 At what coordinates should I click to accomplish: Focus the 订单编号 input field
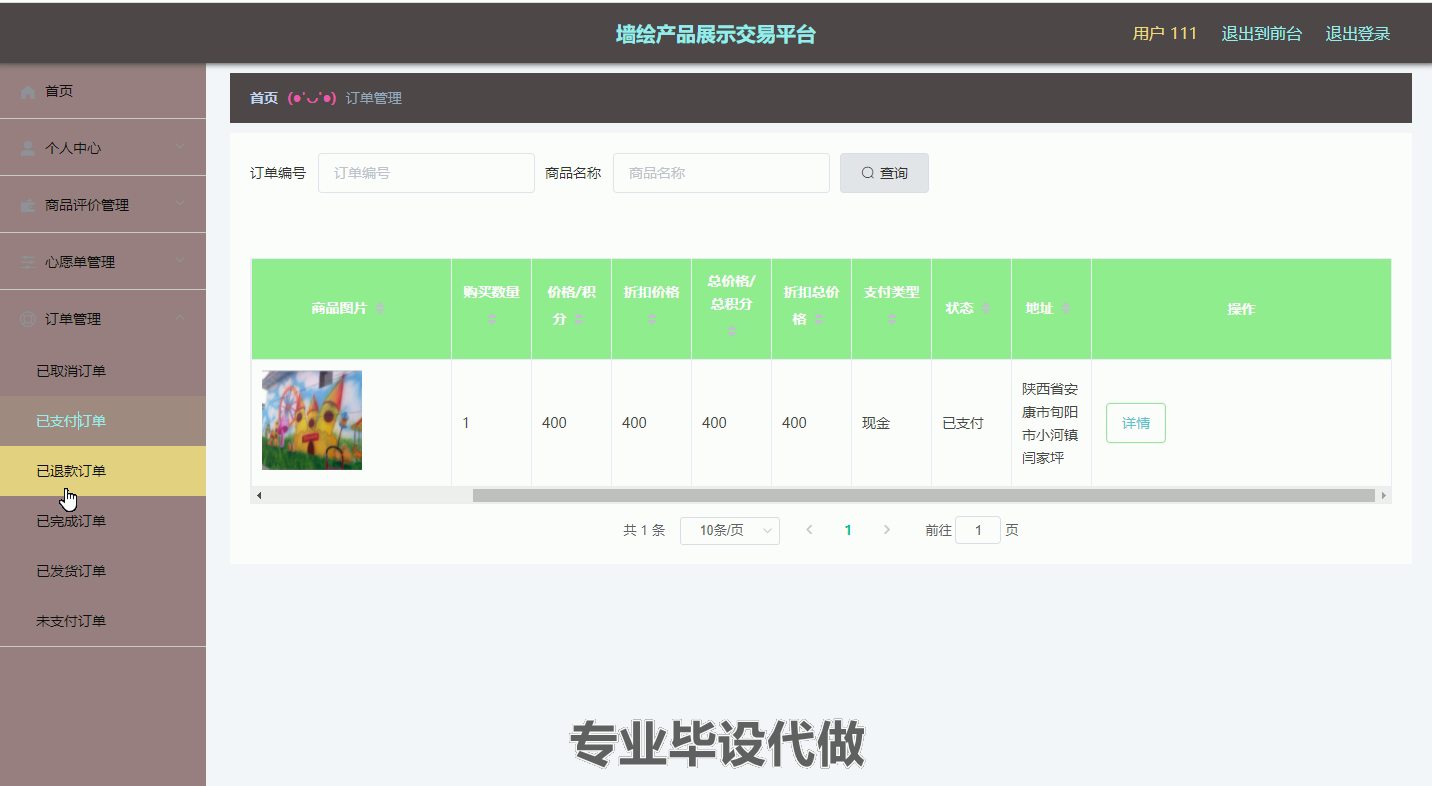(426, 173)
